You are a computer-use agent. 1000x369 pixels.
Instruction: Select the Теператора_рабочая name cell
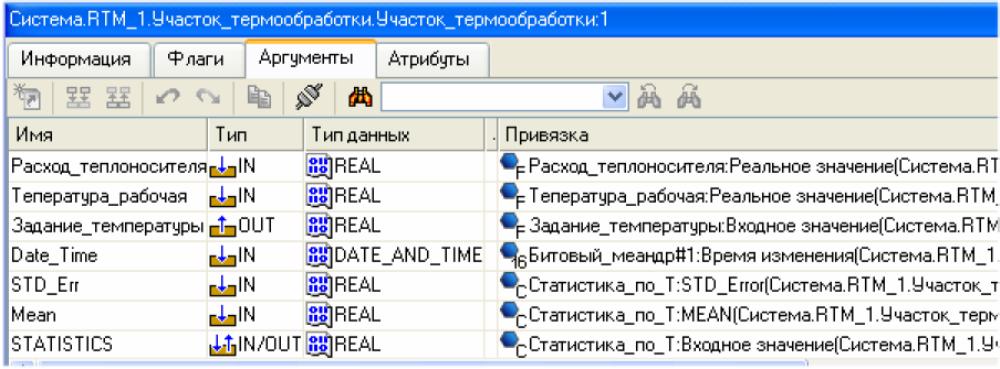click(108, 196)
